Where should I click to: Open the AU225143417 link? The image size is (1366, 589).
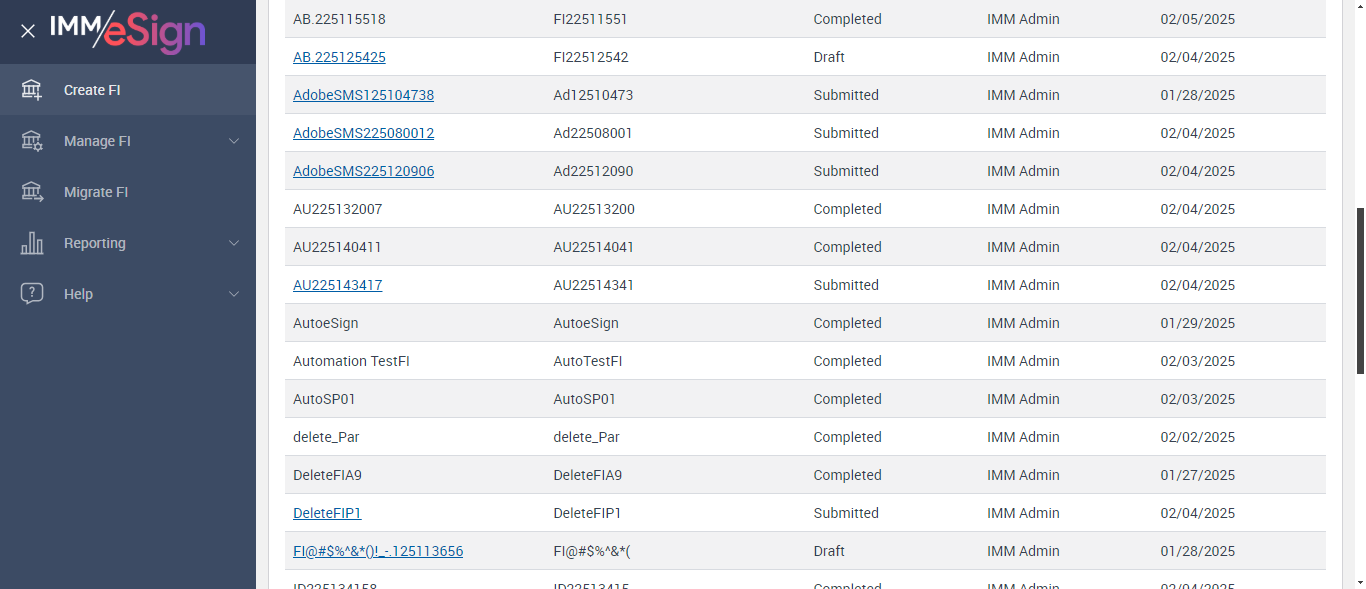(x=337, y=285)
